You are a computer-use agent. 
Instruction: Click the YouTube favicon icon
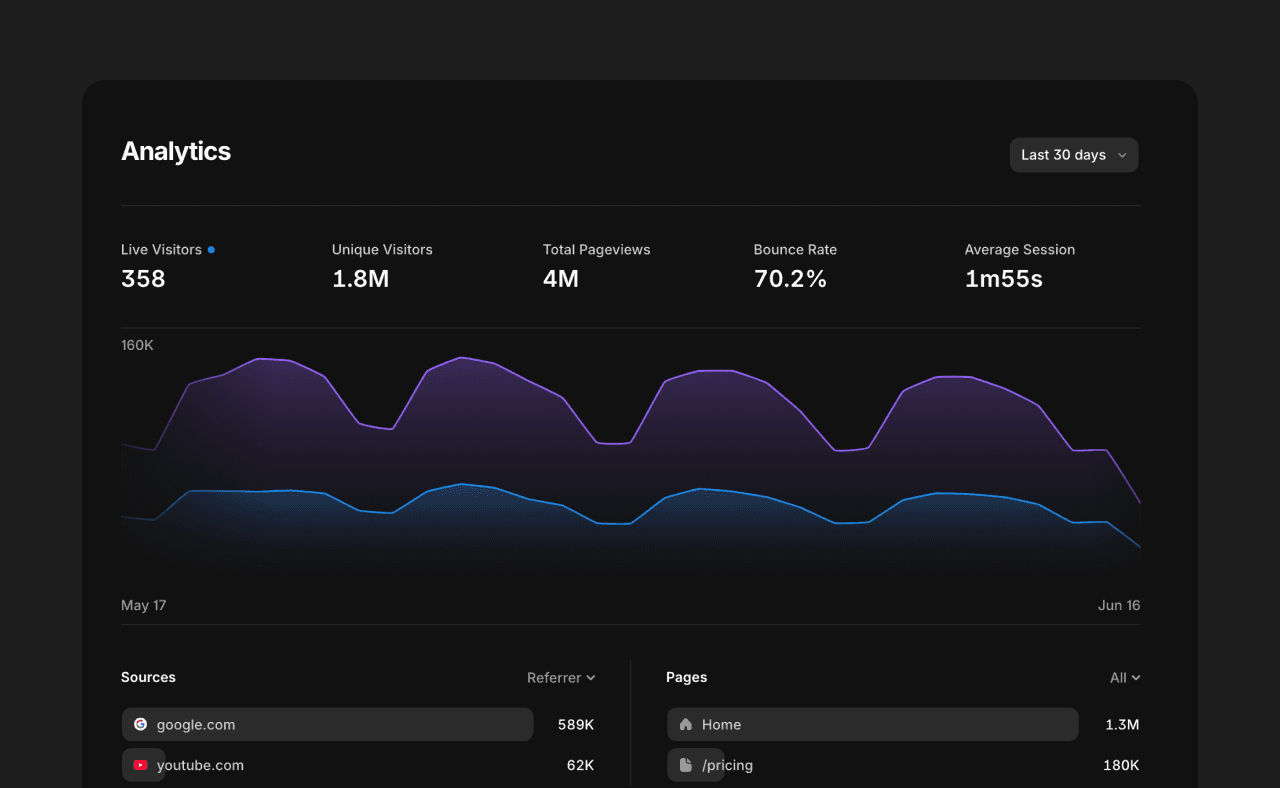click(140, 765)
